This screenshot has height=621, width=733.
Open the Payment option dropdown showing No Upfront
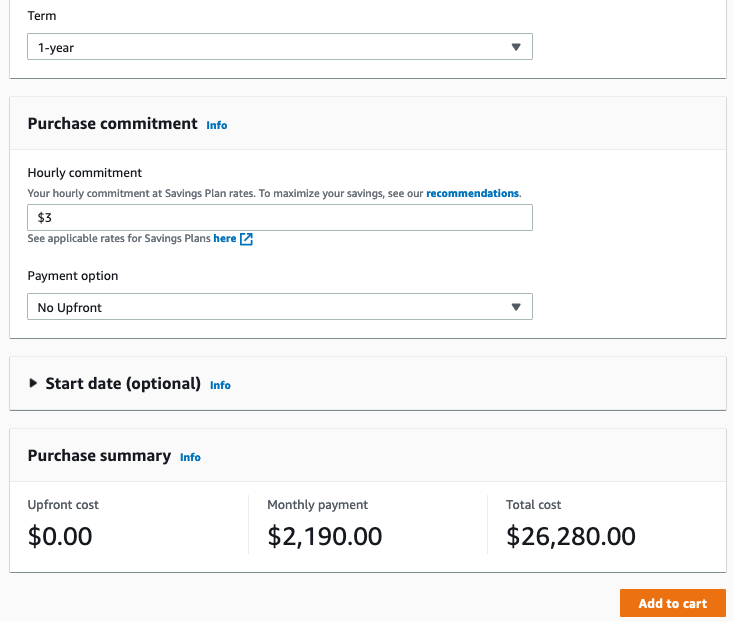(279, 307)
